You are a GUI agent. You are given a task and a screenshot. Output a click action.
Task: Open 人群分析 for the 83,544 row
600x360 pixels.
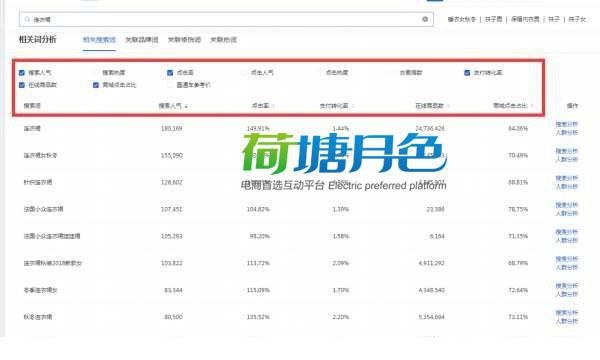pyautogui.click(x=567, y=294)
